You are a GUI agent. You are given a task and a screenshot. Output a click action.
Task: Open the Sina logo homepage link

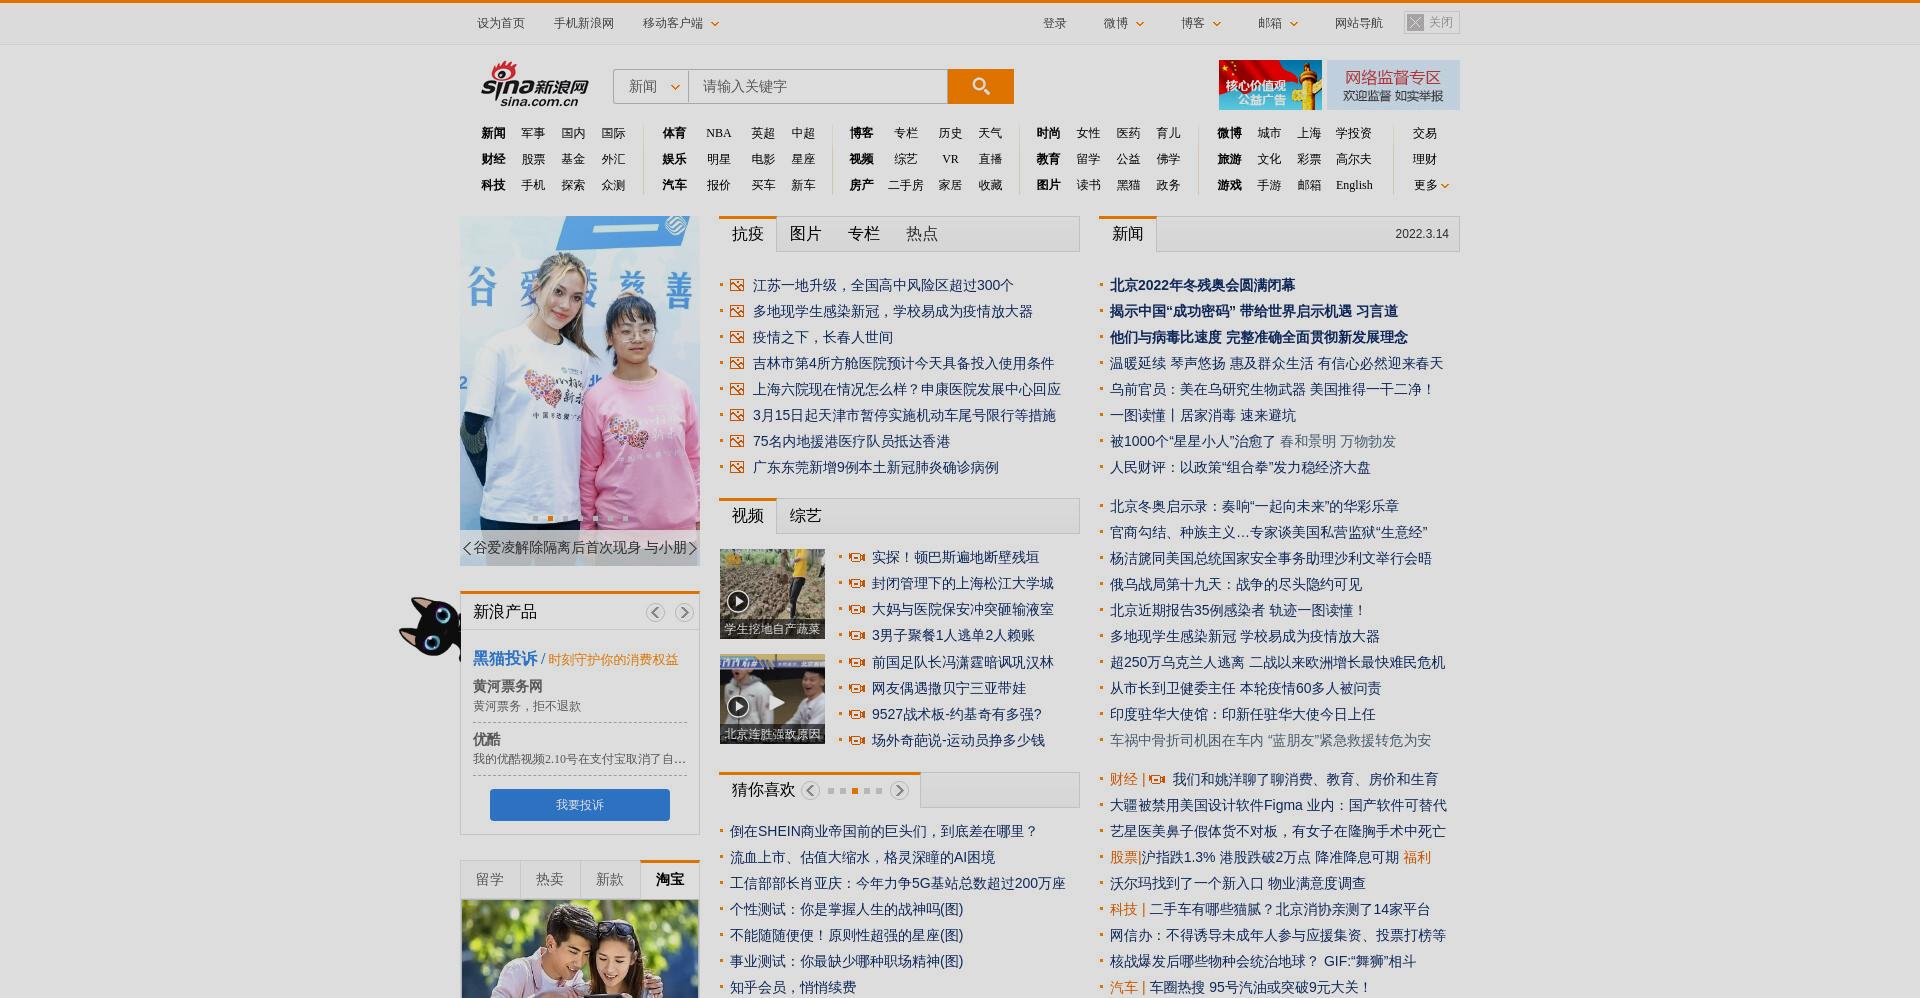tap(535, 84)
